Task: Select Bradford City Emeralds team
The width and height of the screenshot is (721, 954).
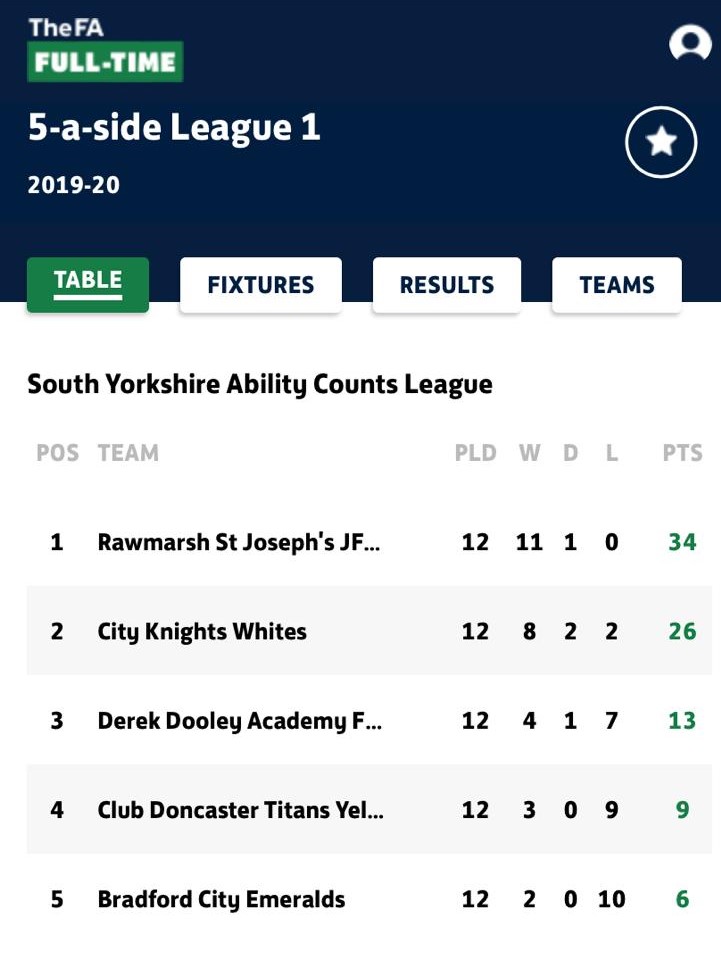Action: point(221,899)
